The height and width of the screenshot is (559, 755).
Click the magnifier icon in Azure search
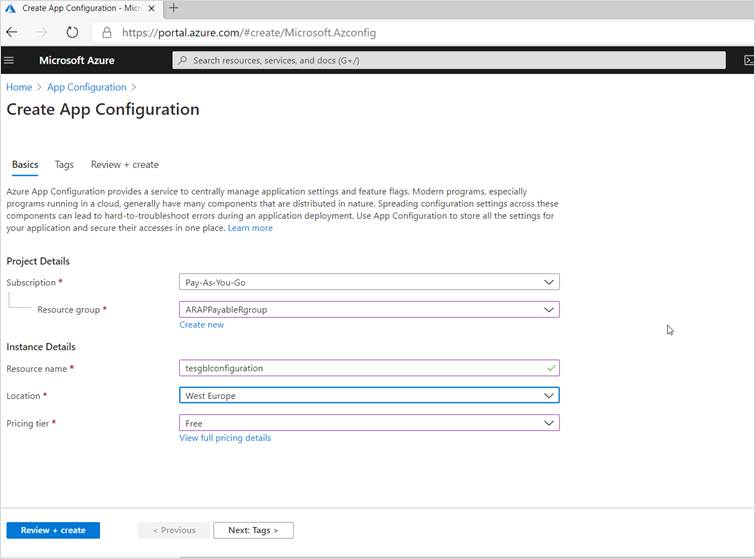click(182, 60)
